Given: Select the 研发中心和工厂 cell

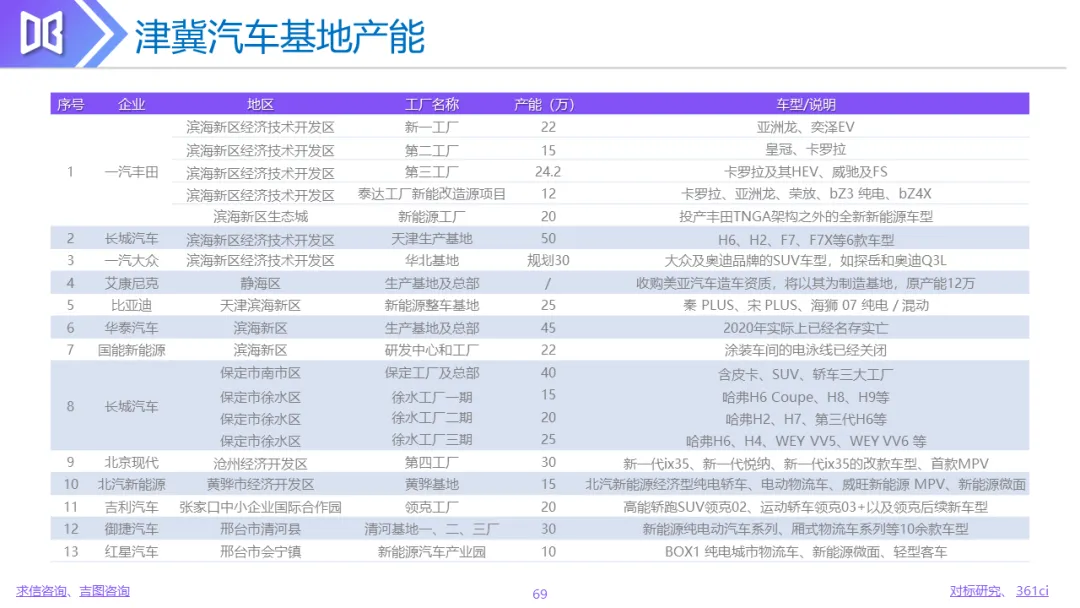Looking at the screenshot, I should click(x=432, y=350).
